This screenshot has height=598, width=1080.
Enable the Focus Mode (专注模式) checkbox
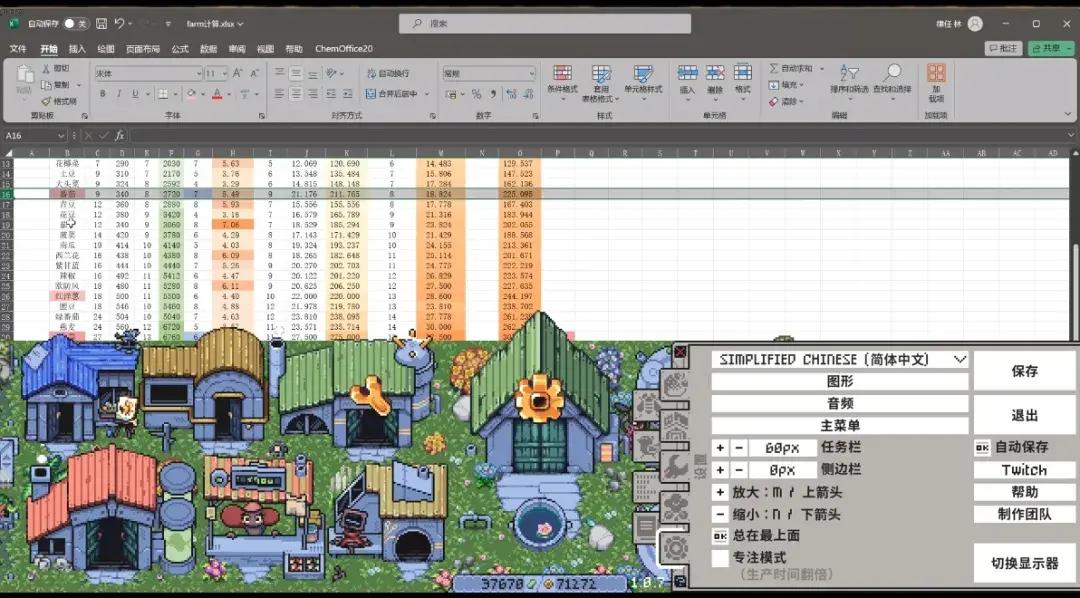pyautogui.click(x=720, y=558)
